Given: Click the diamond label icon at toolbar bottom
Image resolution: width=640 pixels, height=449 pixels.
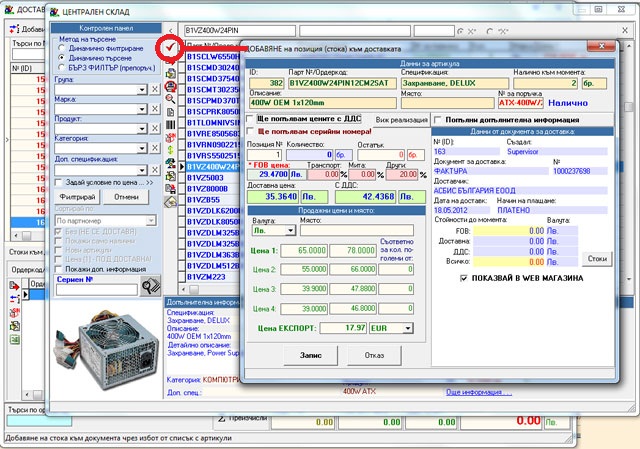Looking at the screenshot, I should [171, 202].
